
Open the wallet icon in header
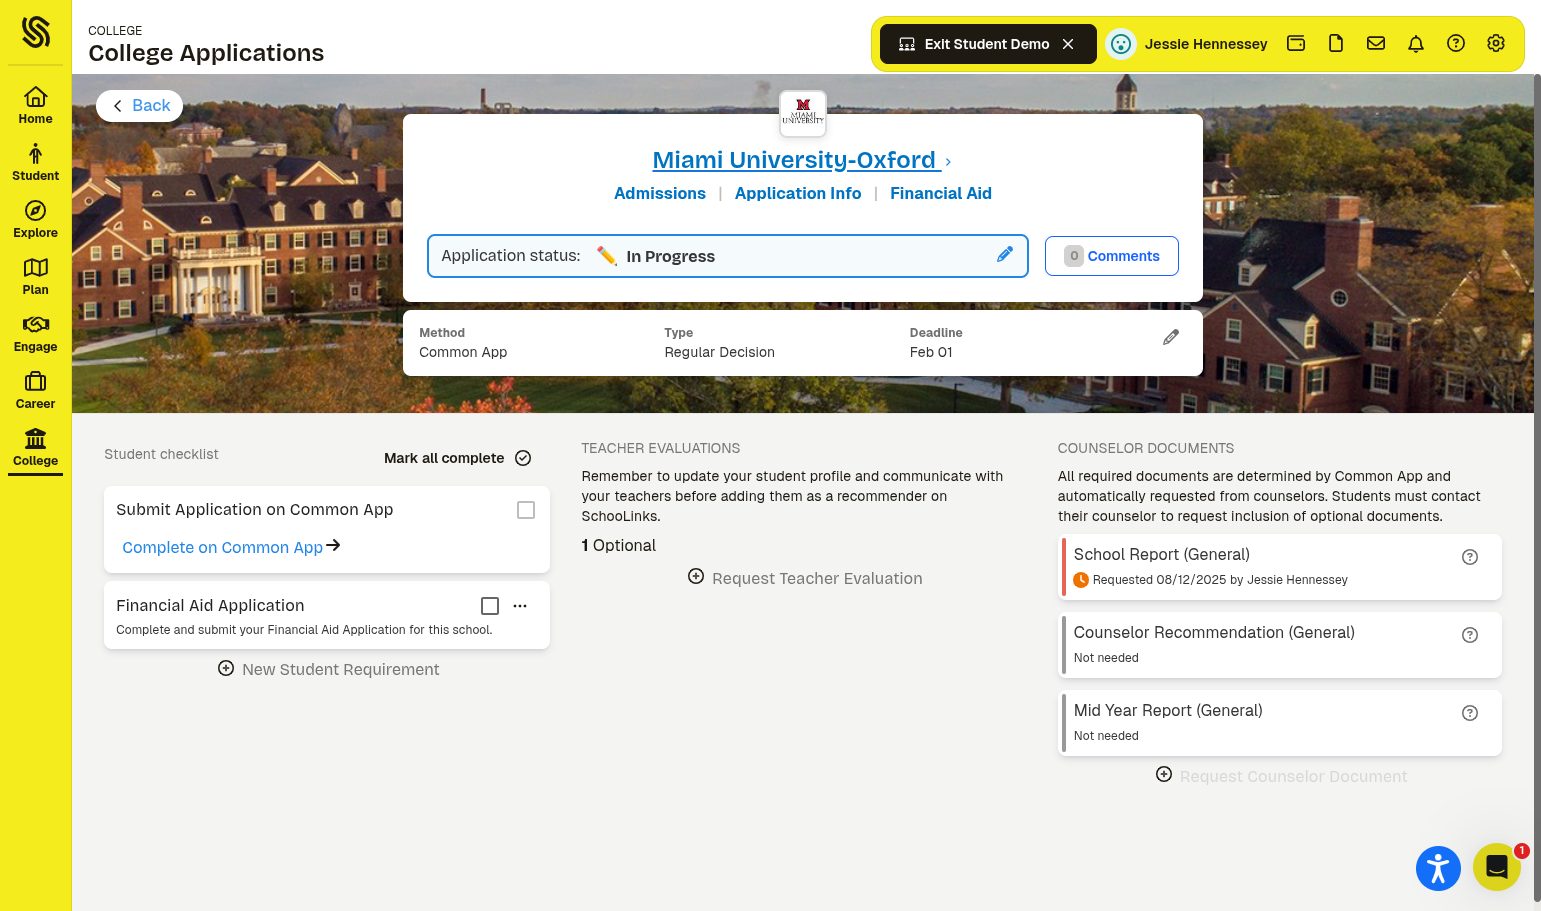(1296, 43)
